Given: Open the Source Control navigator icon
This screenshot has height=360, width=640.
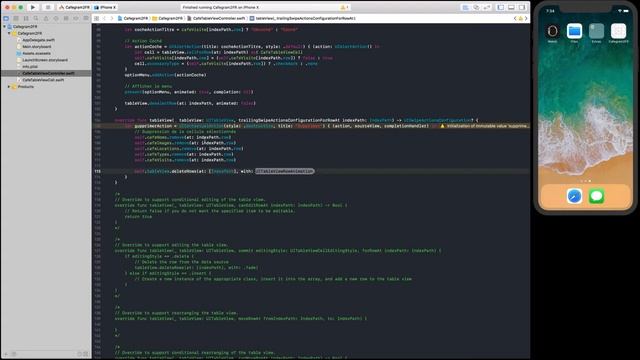Looking at the screenshot, I should tap(16, 18).
